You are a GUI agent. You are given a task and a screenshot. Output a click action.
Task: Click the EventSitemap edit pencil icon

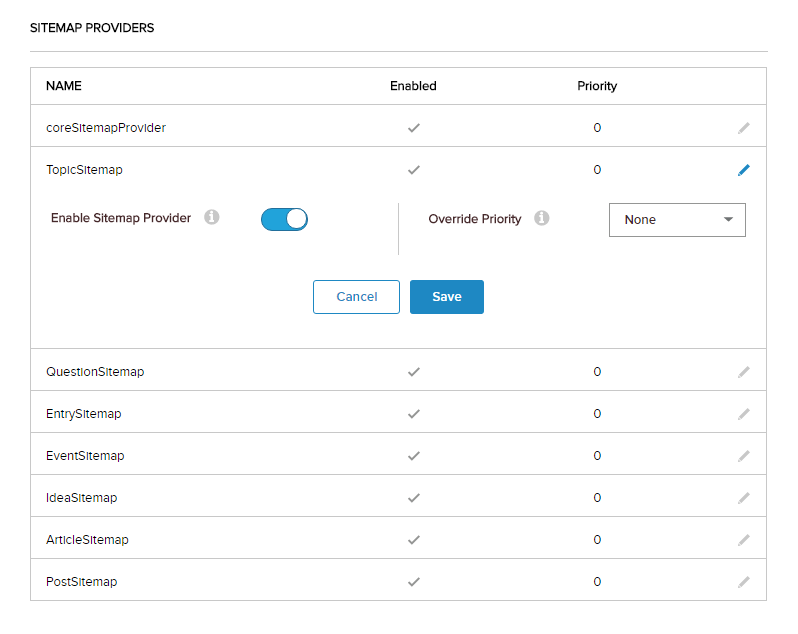click(743, 456)
